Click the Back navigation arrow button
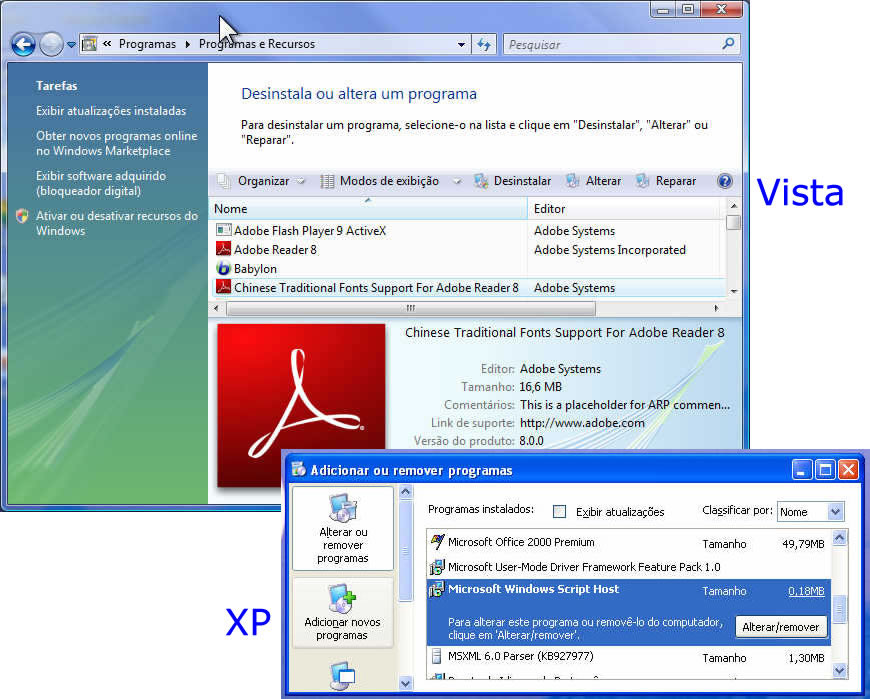The image size is (870, 699). click(x=22, y=44)
